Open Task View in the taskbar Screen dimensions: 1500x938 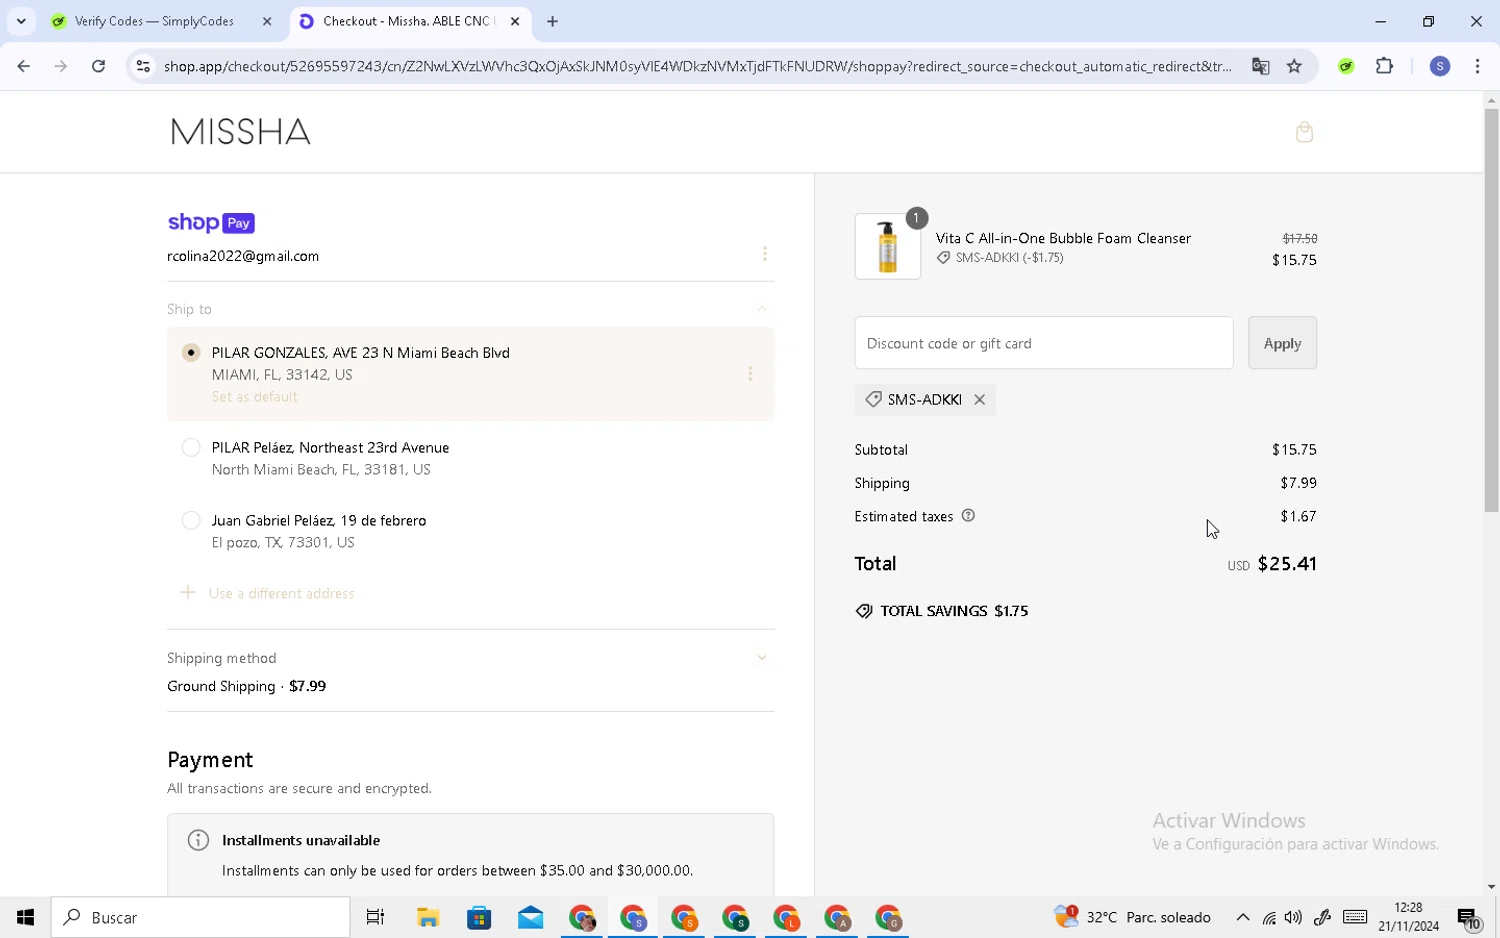375,917
